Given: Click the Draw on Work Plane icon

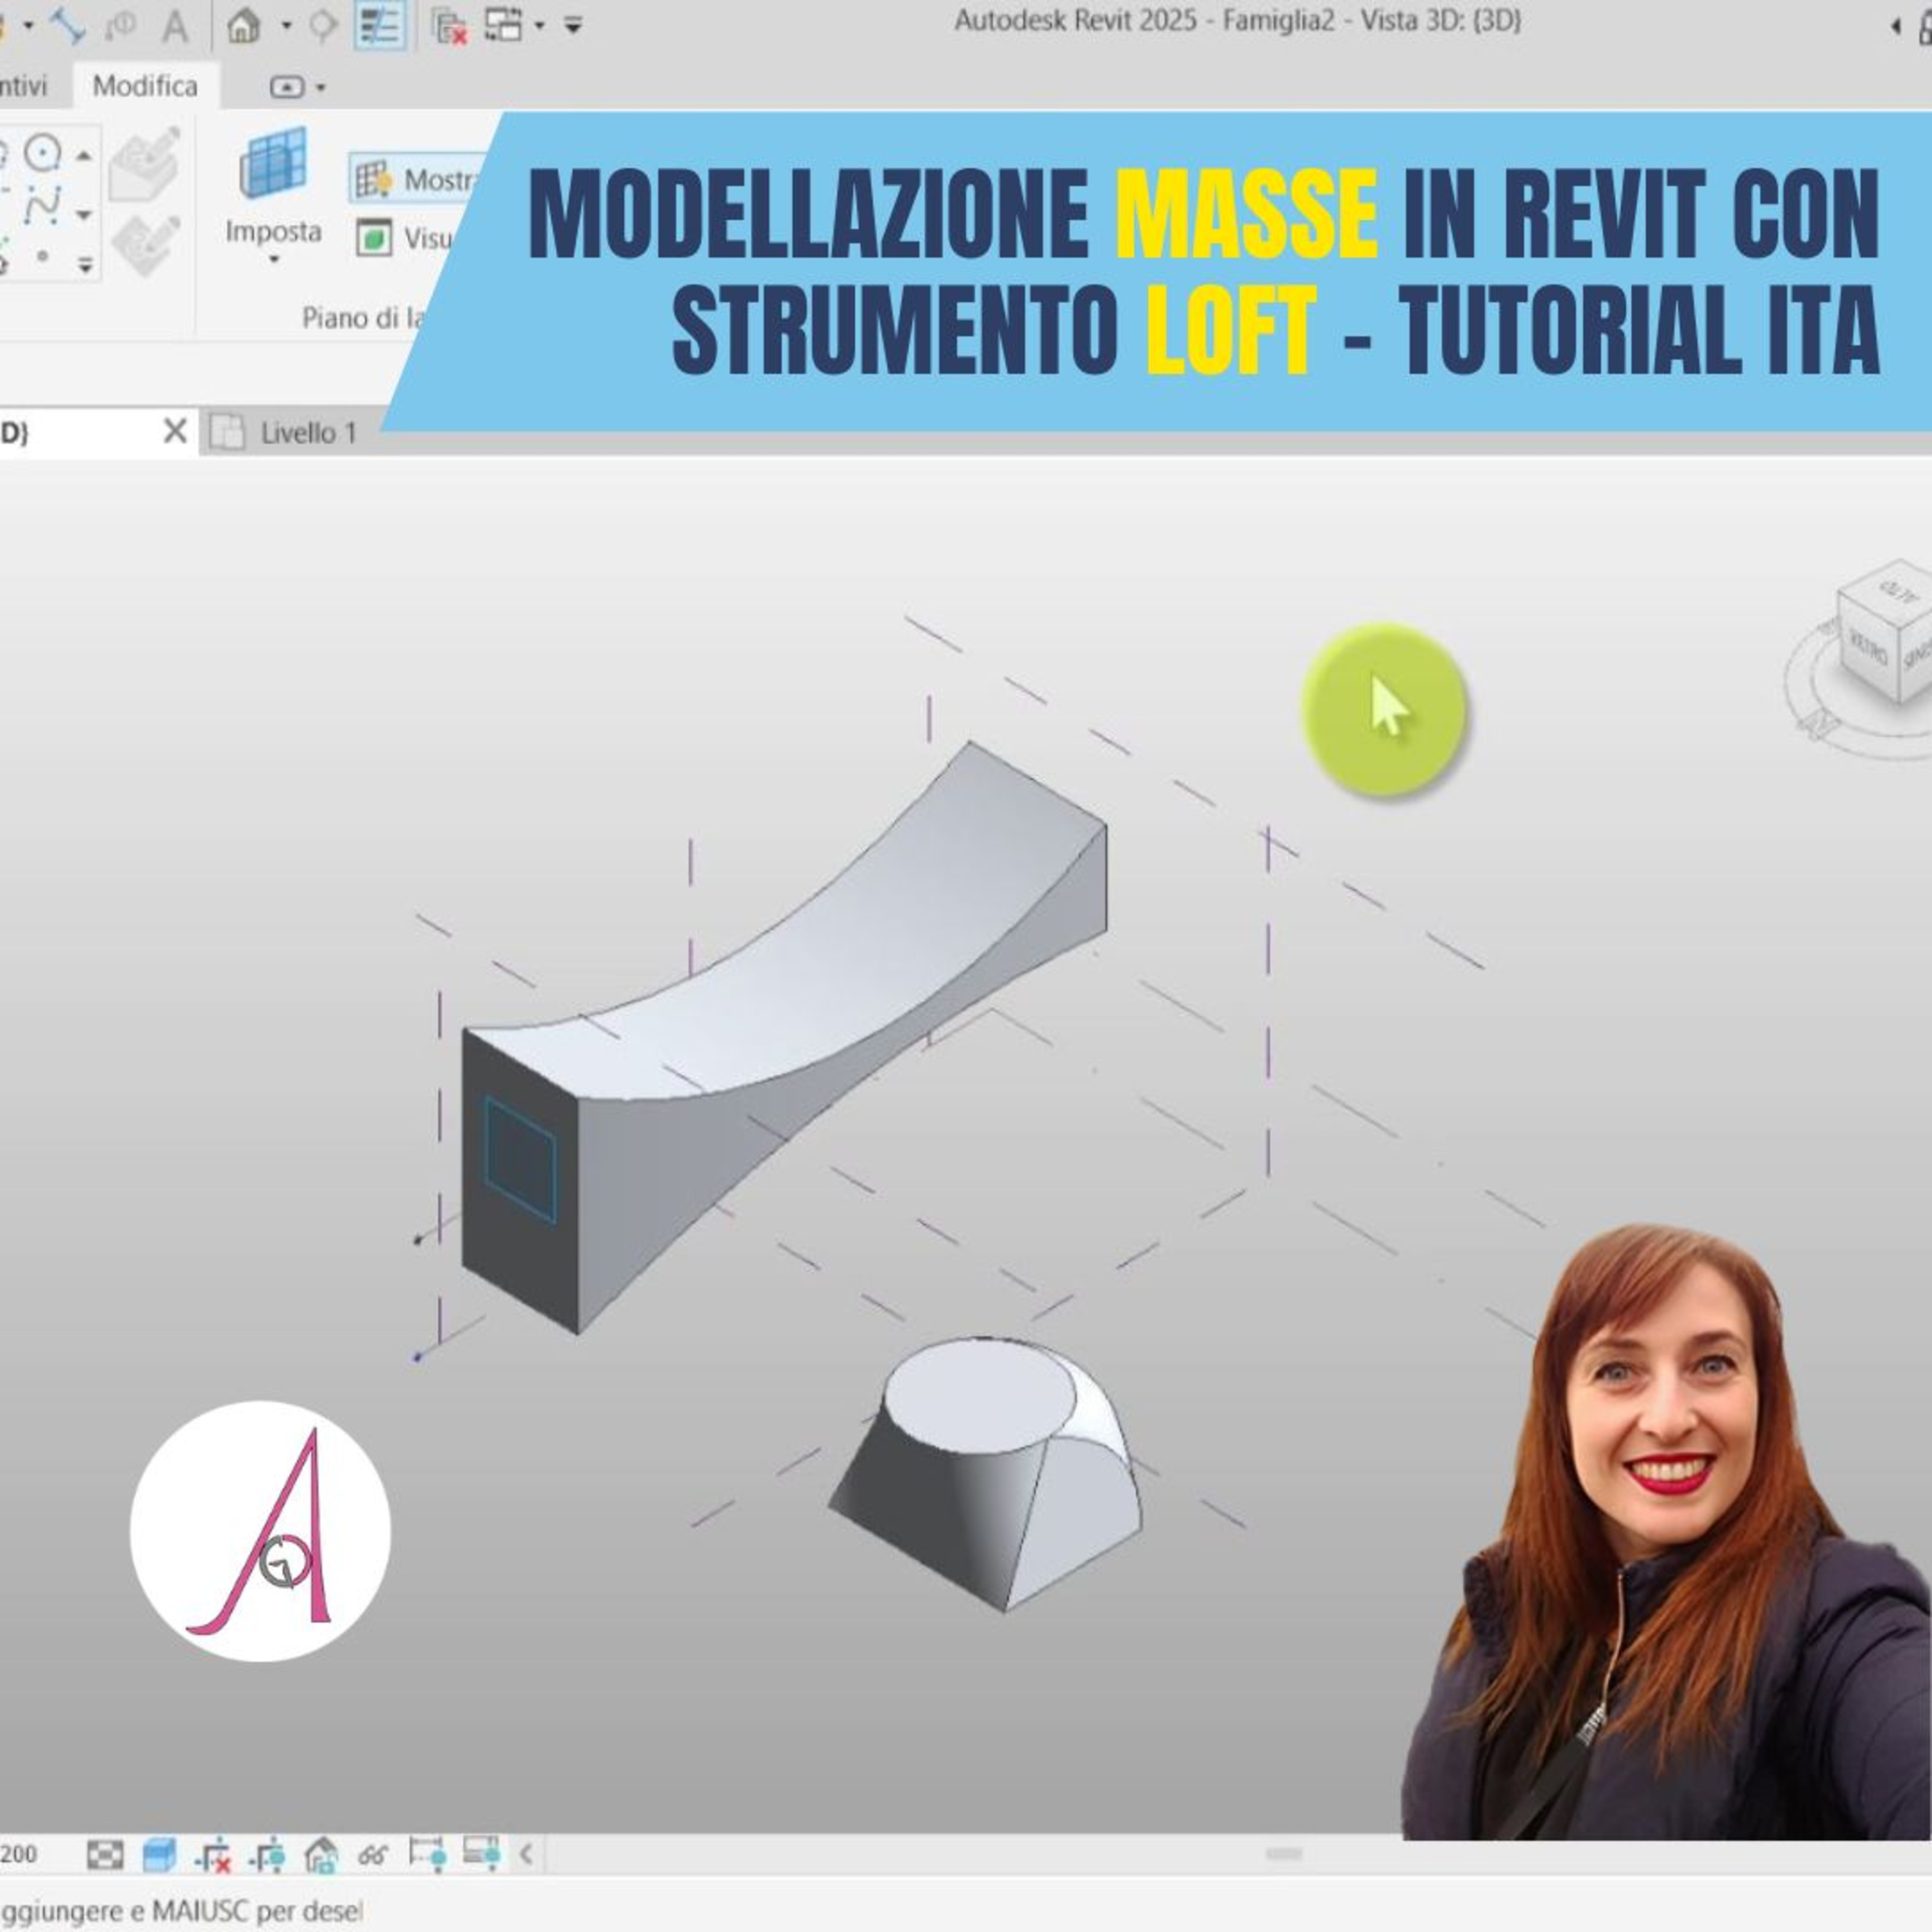Looking at the screenshot, I should coord(146,246).
